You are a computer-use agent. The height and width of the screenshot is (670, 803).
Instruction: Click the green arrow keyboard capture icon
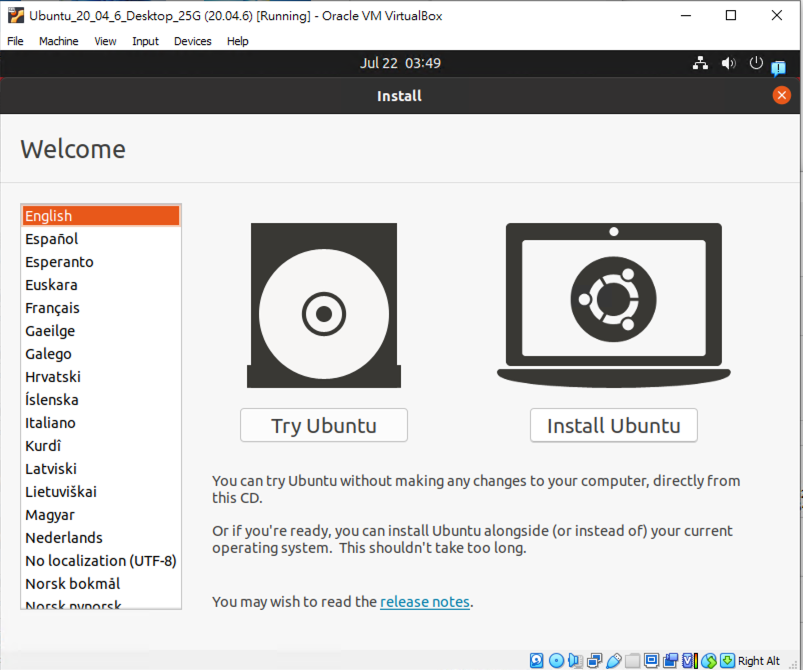[x=727, y=660]
